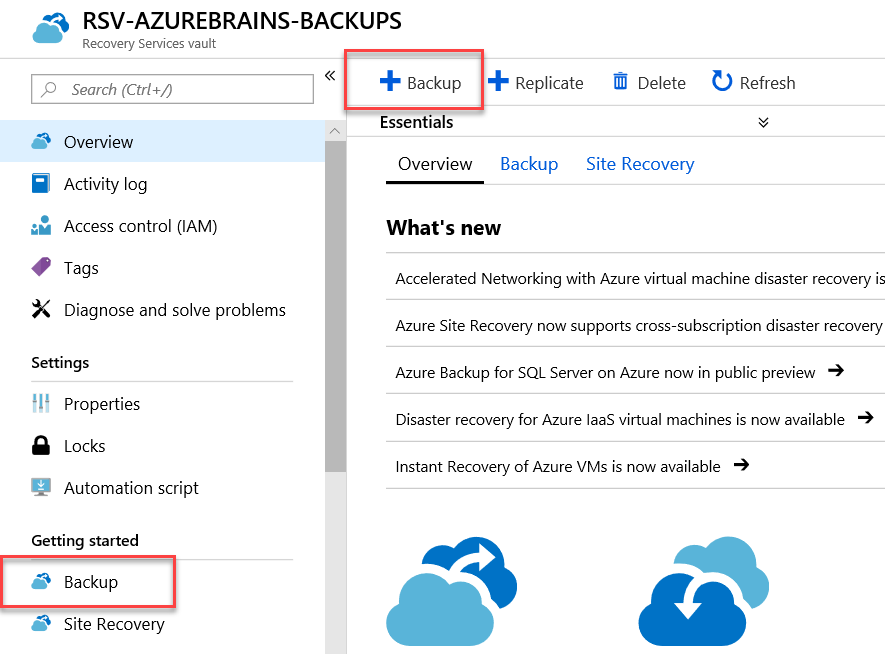
Task: Collapse the sidebar with double chevron
Action: [330, 76]
